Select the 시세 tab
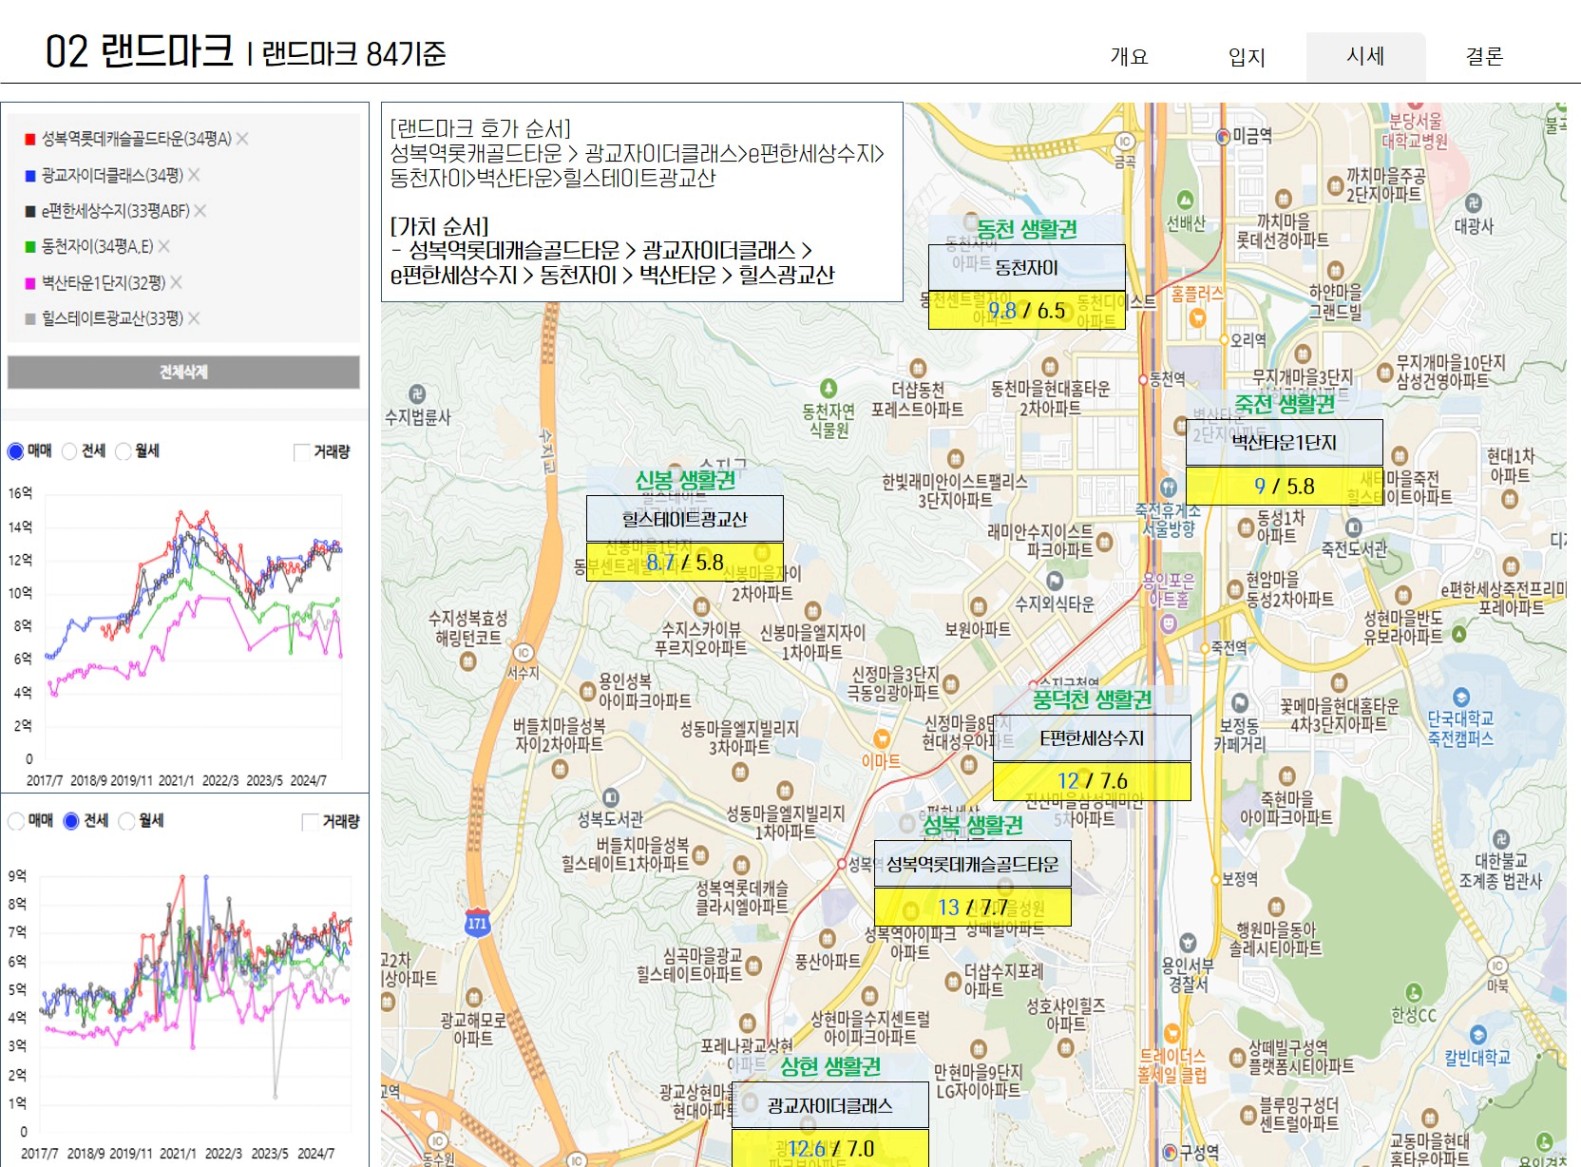Screen dimensions: 1581x1167 click(1365, 56)
